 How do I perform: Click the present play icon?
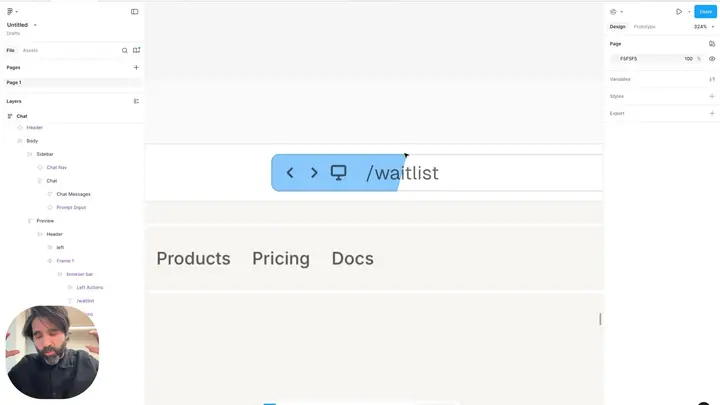(679, 12)
